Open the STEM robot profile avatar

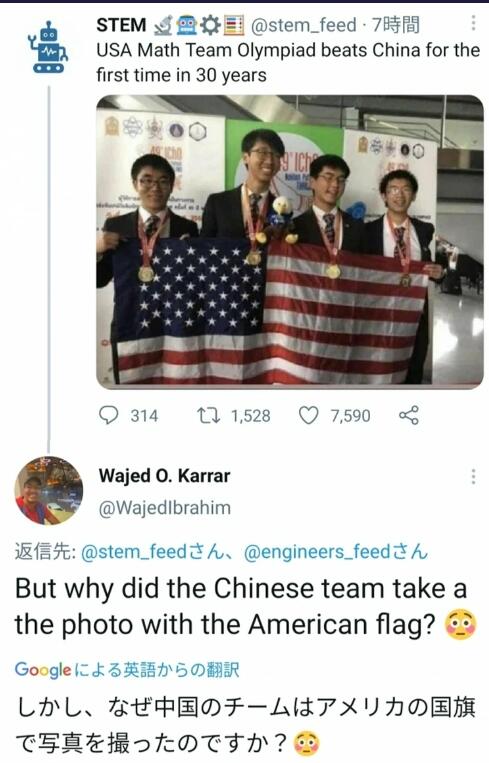pyautogui.click(x=48, y=47)
